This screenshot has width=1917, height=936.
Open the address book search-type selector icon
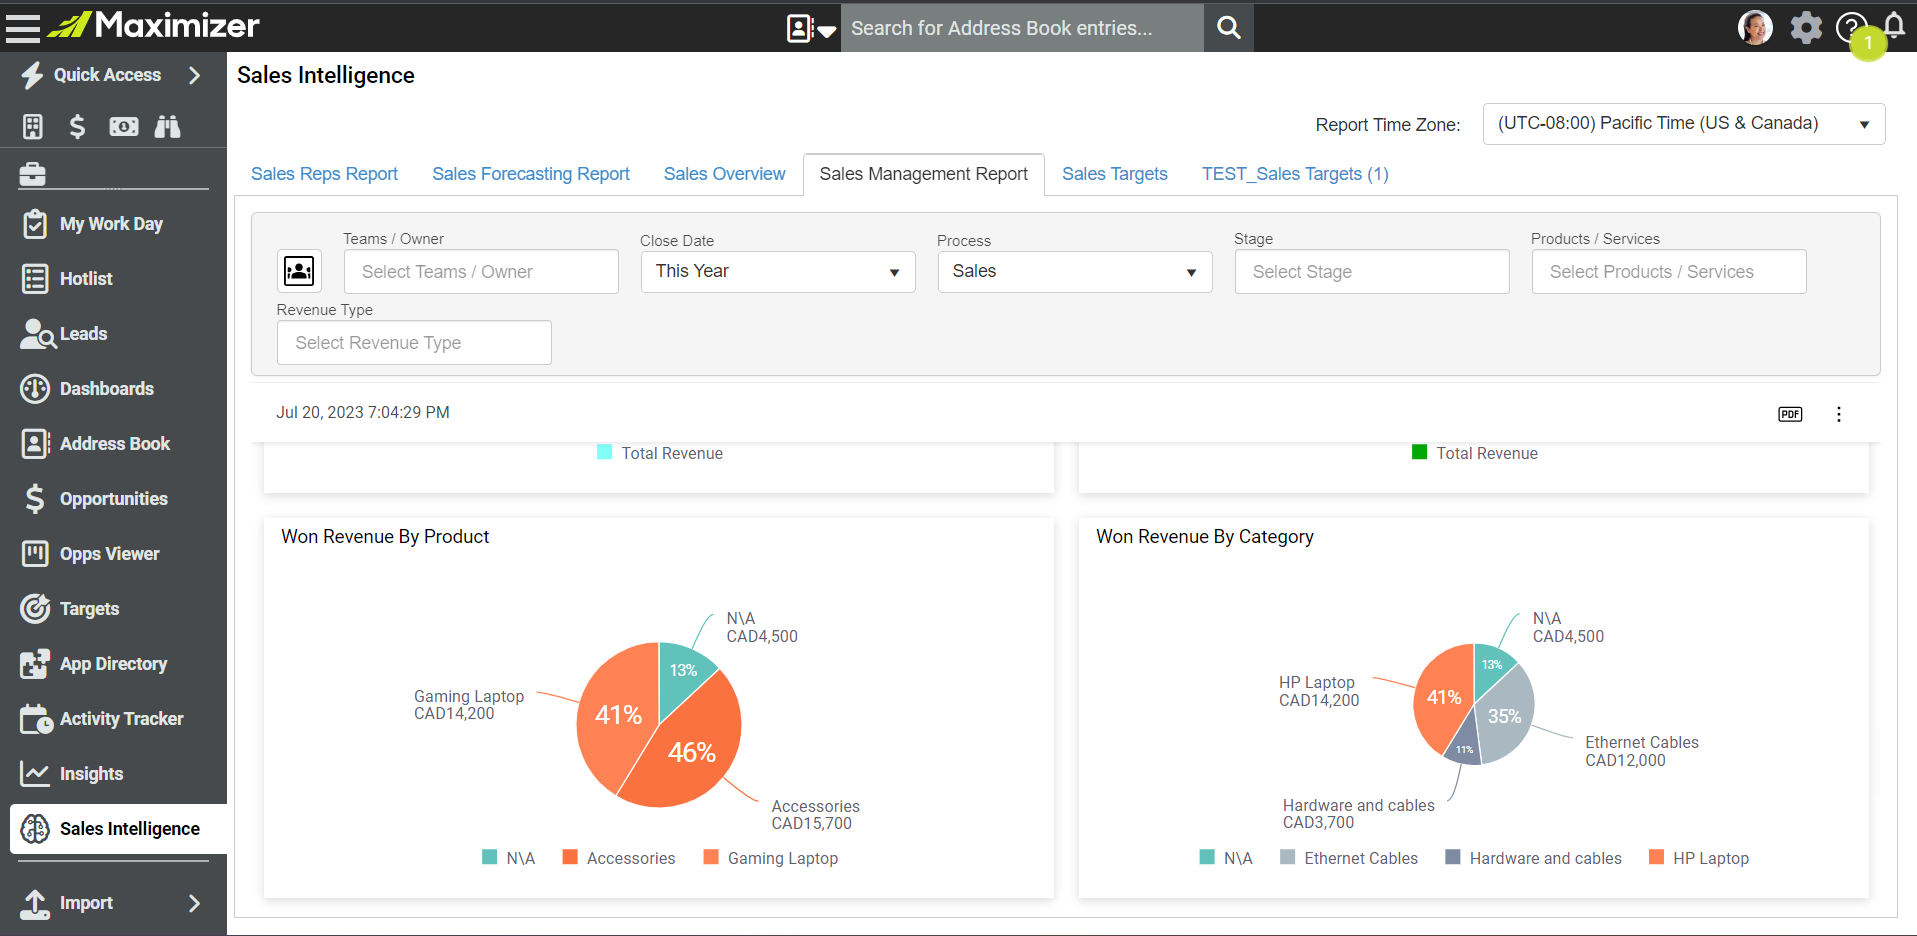point(811,28)
